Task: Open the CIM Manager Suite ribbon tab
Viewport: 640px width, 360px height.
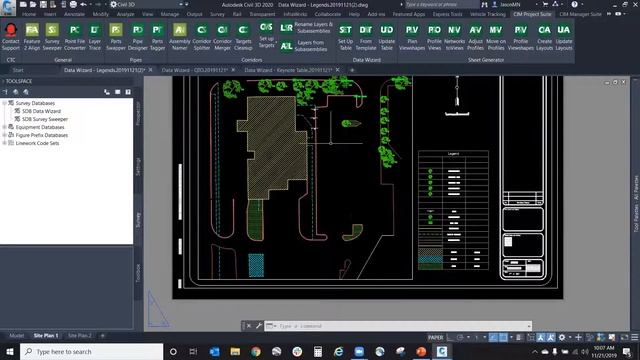Action: (x=580, y=14)
